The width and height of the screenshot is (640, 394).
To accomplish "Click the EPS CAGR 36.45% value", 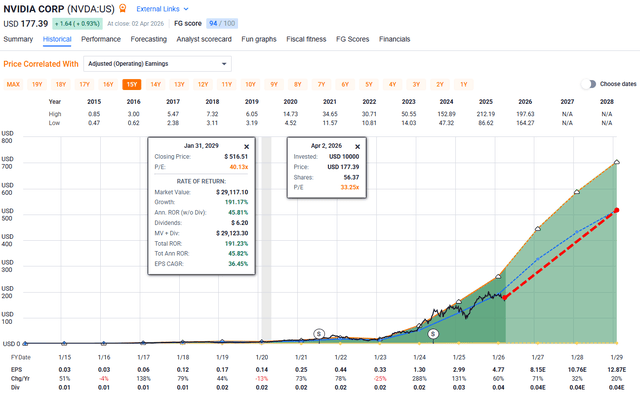I will coord(238,264).
